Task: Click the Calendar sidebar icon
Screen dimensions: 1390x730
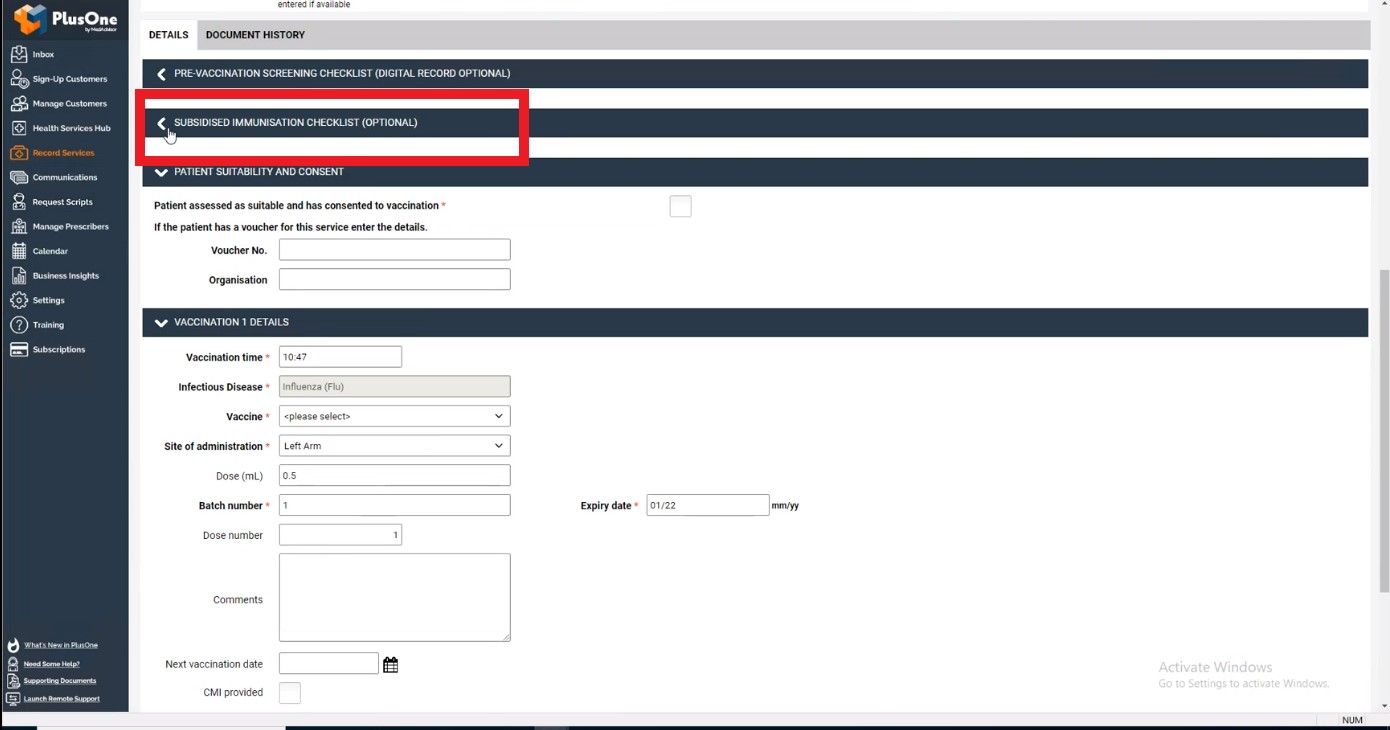Action: (19, 251)
